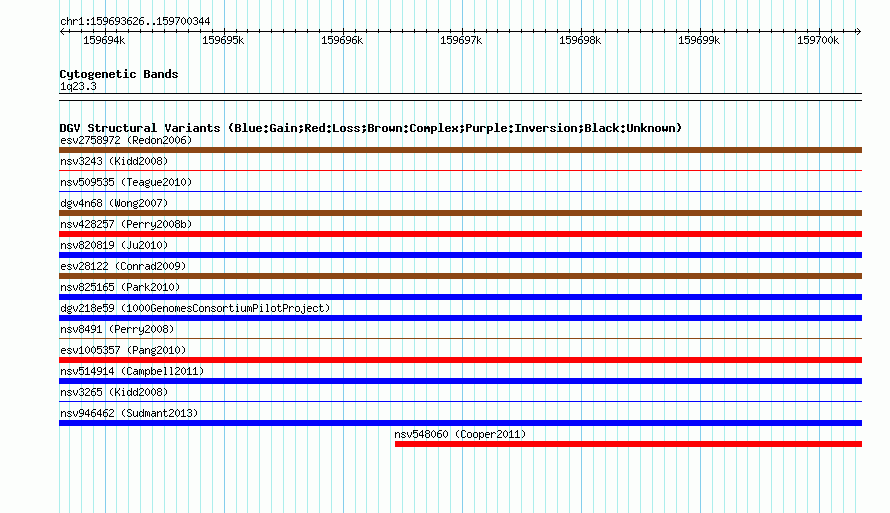890x513 pixels.
Task: Click the 159698k ruler tick label
Action: coord(580,40)
